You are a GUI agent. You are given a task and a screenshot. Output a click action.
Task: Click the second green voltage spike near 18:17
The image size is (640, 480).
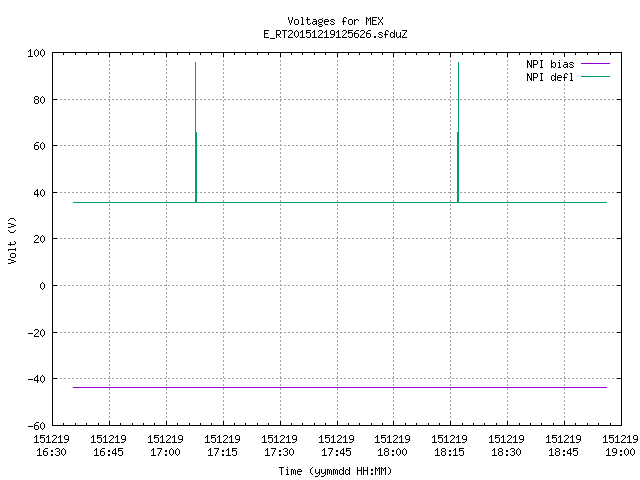pyautogui.click(x=458, y=132)
